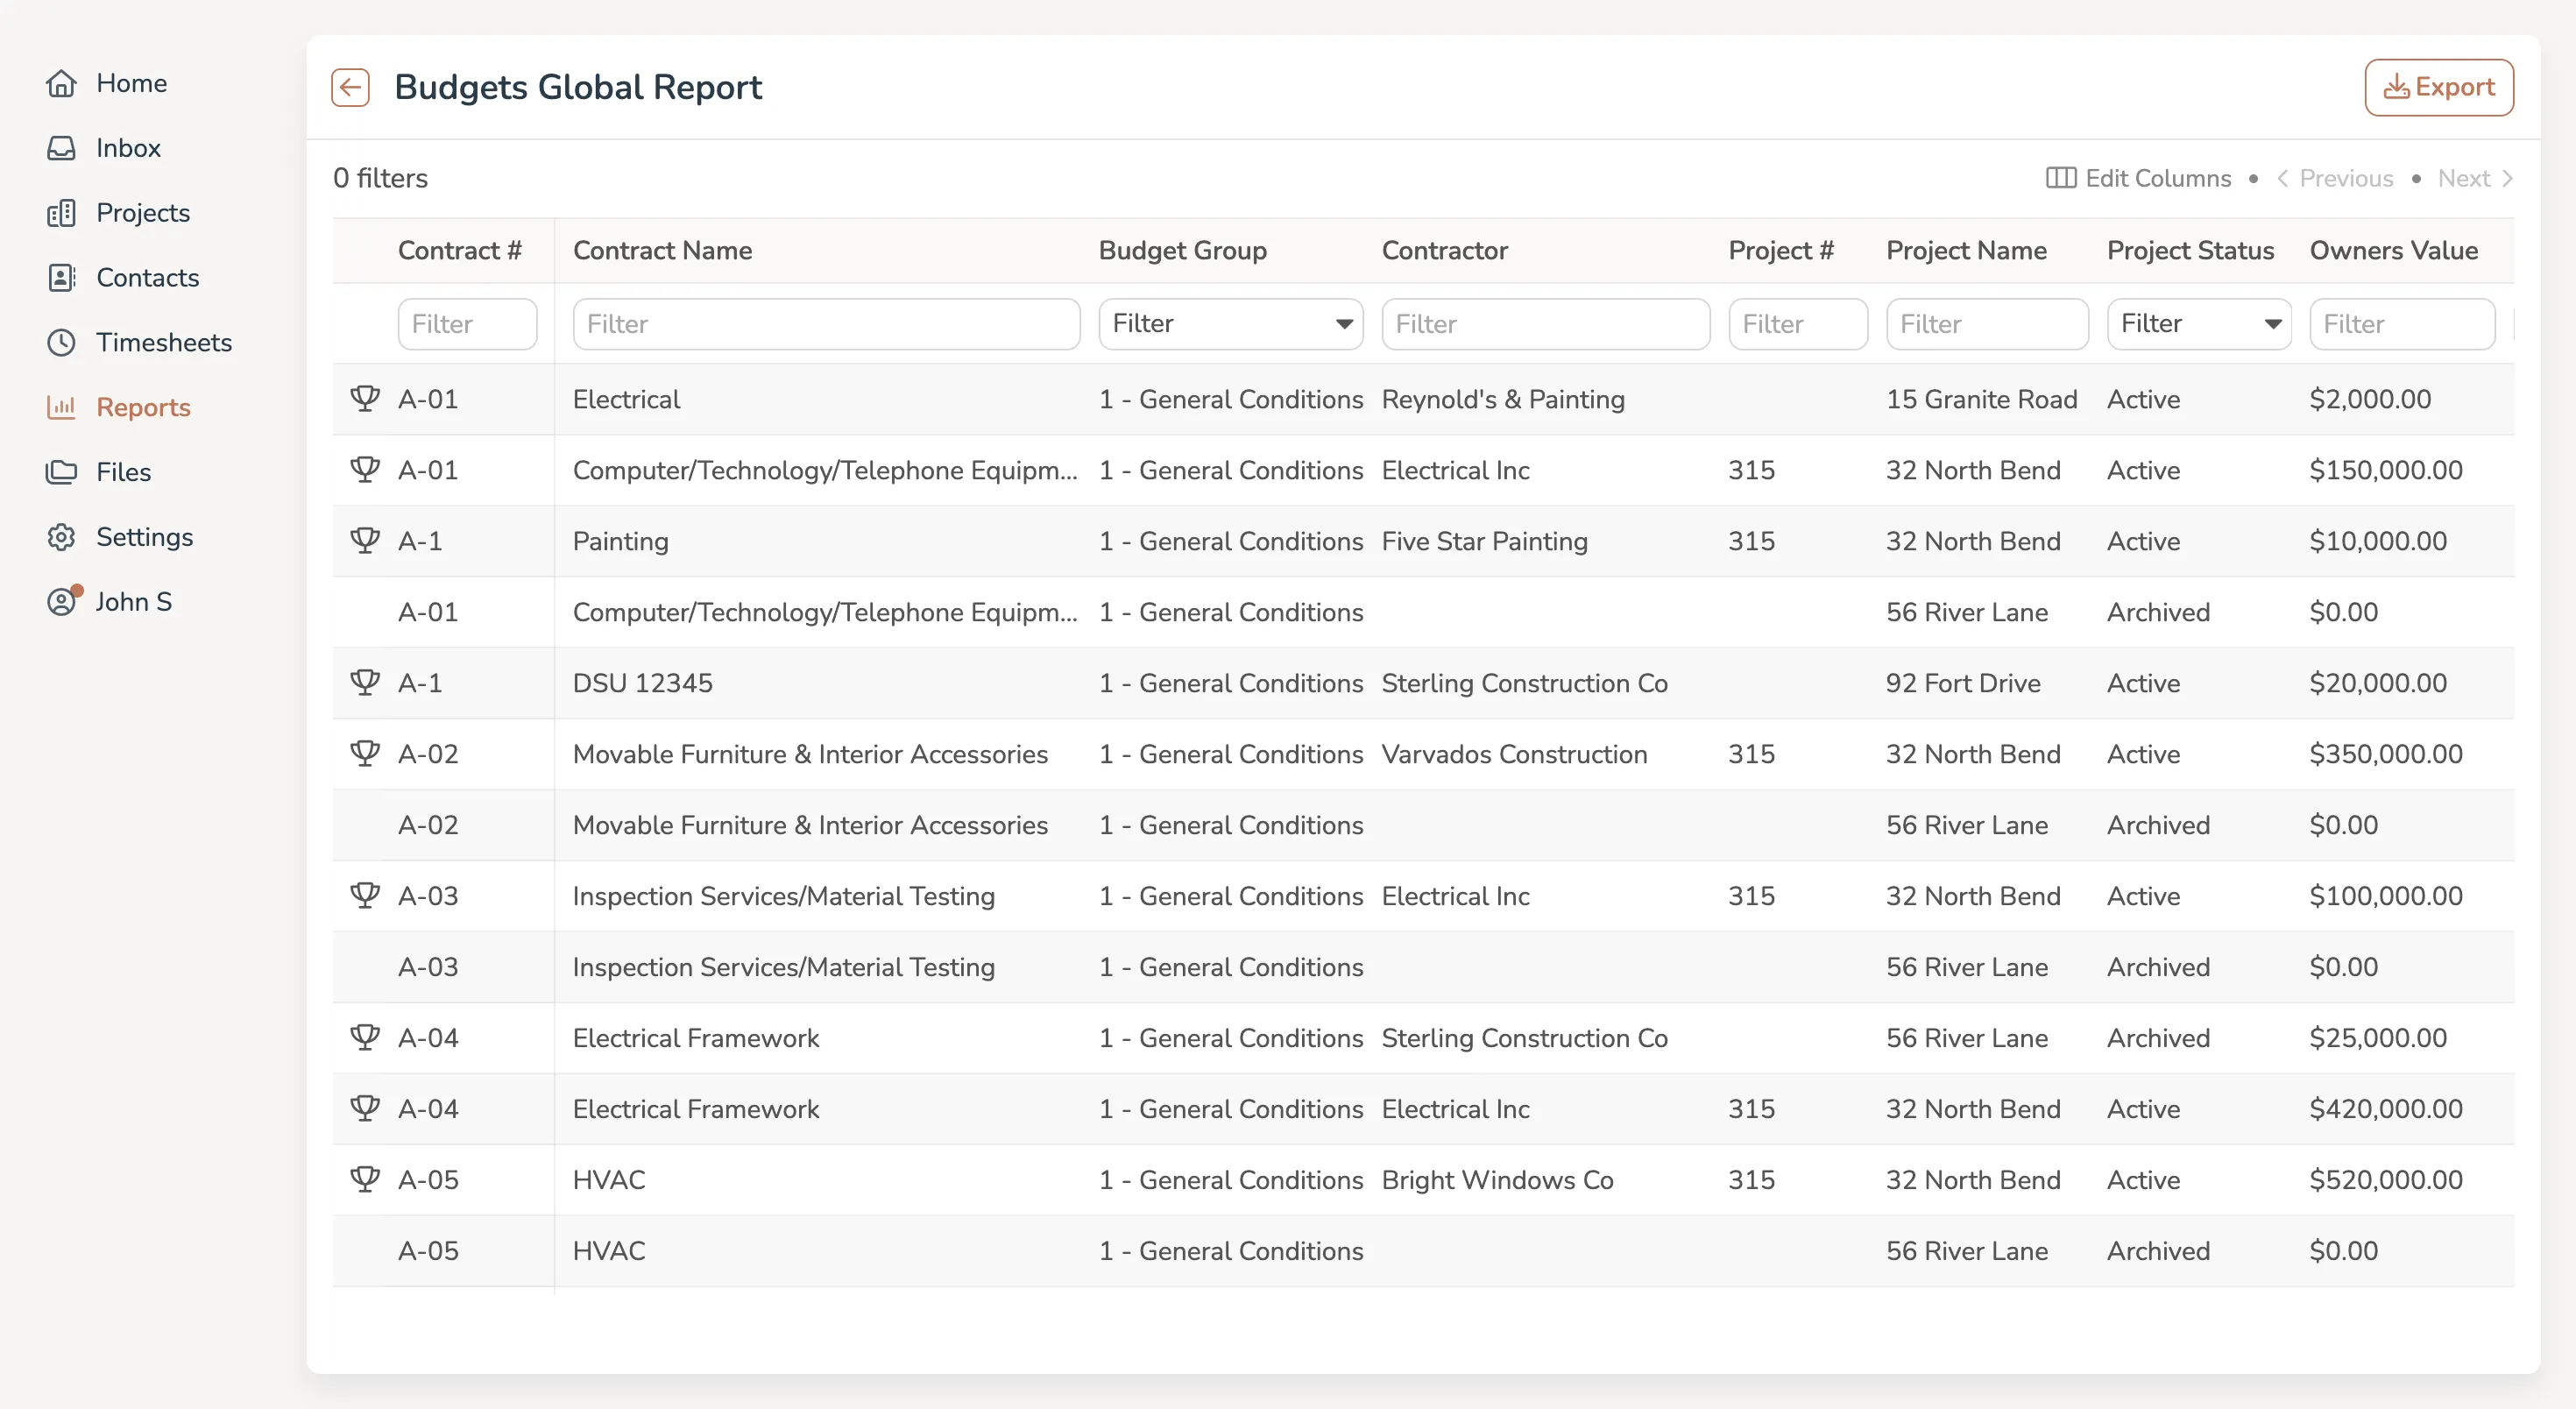View Contacts using the sidebar icon
The height and width of the screenshot is (1409, 2576).
point(62,277)
